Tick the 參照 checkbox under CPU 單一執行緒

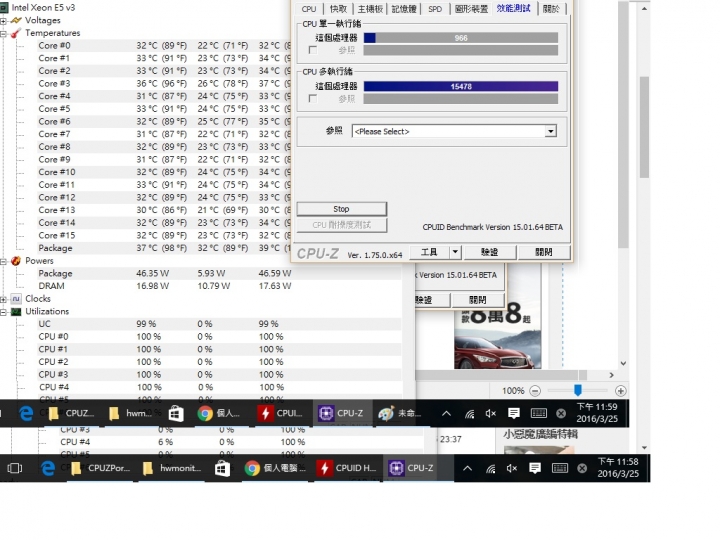click(313, 50)
